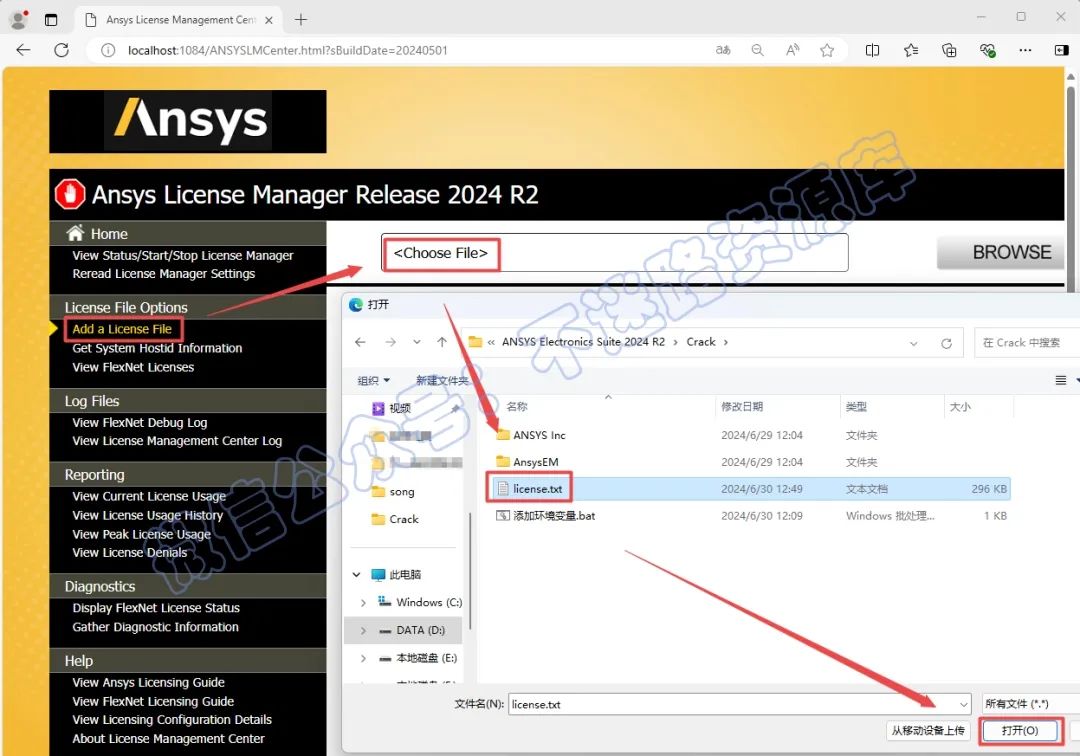
Task: Select Add a License File
Action: [122, 329]
